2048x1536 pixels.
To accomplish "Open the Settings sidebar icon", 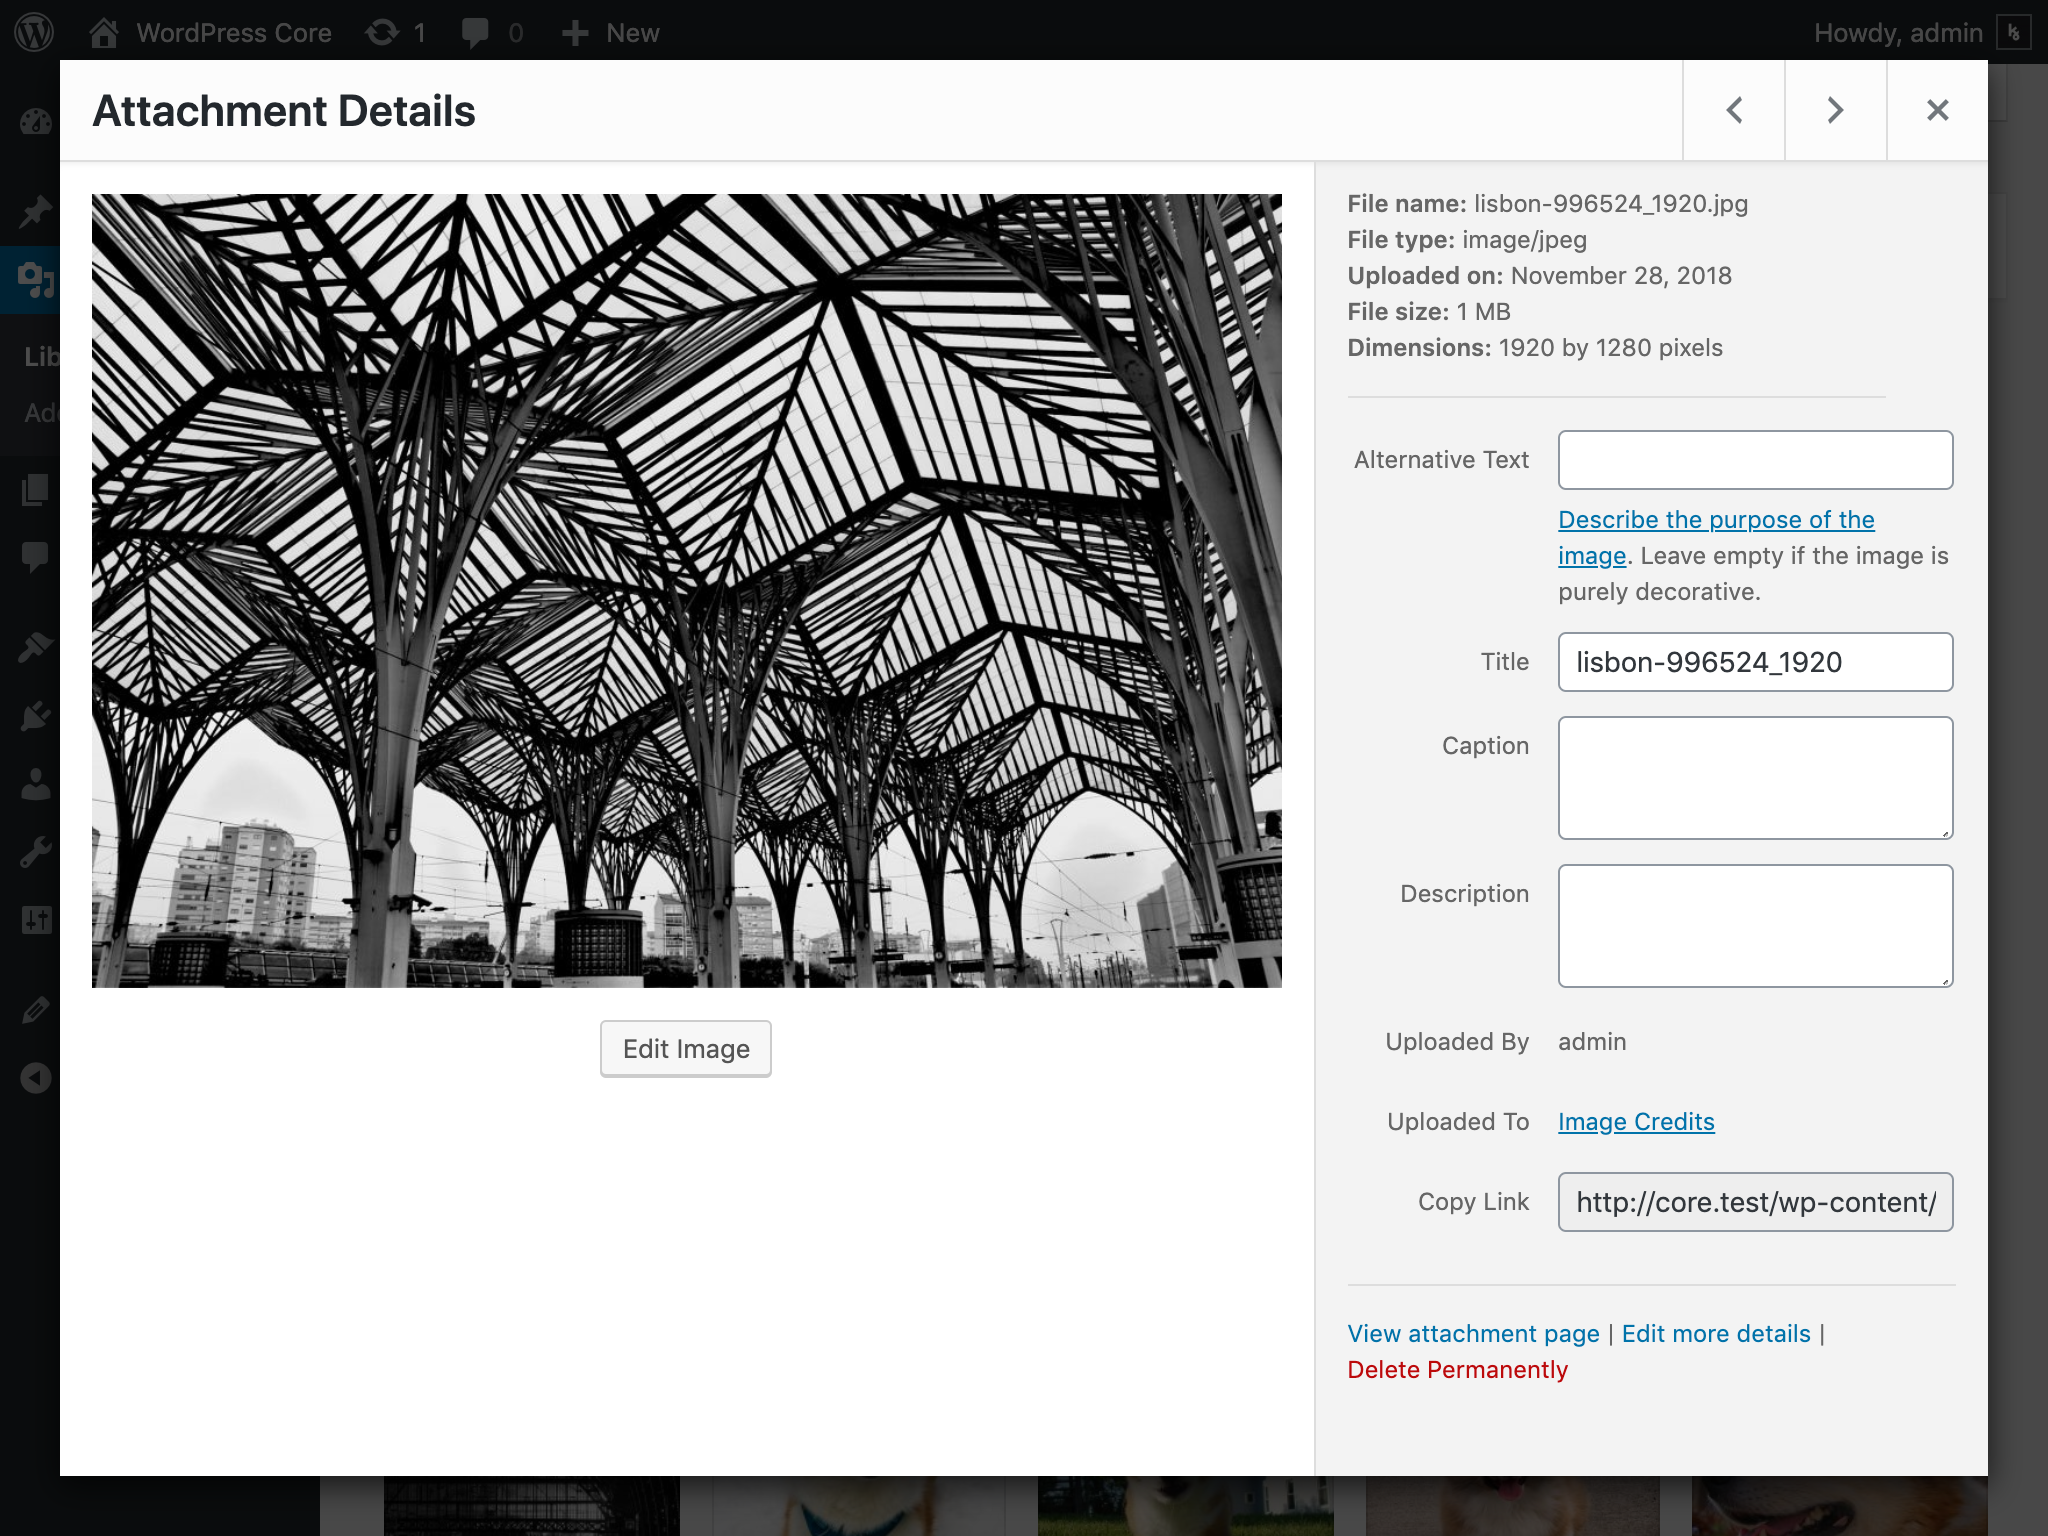I will [35, 920].
